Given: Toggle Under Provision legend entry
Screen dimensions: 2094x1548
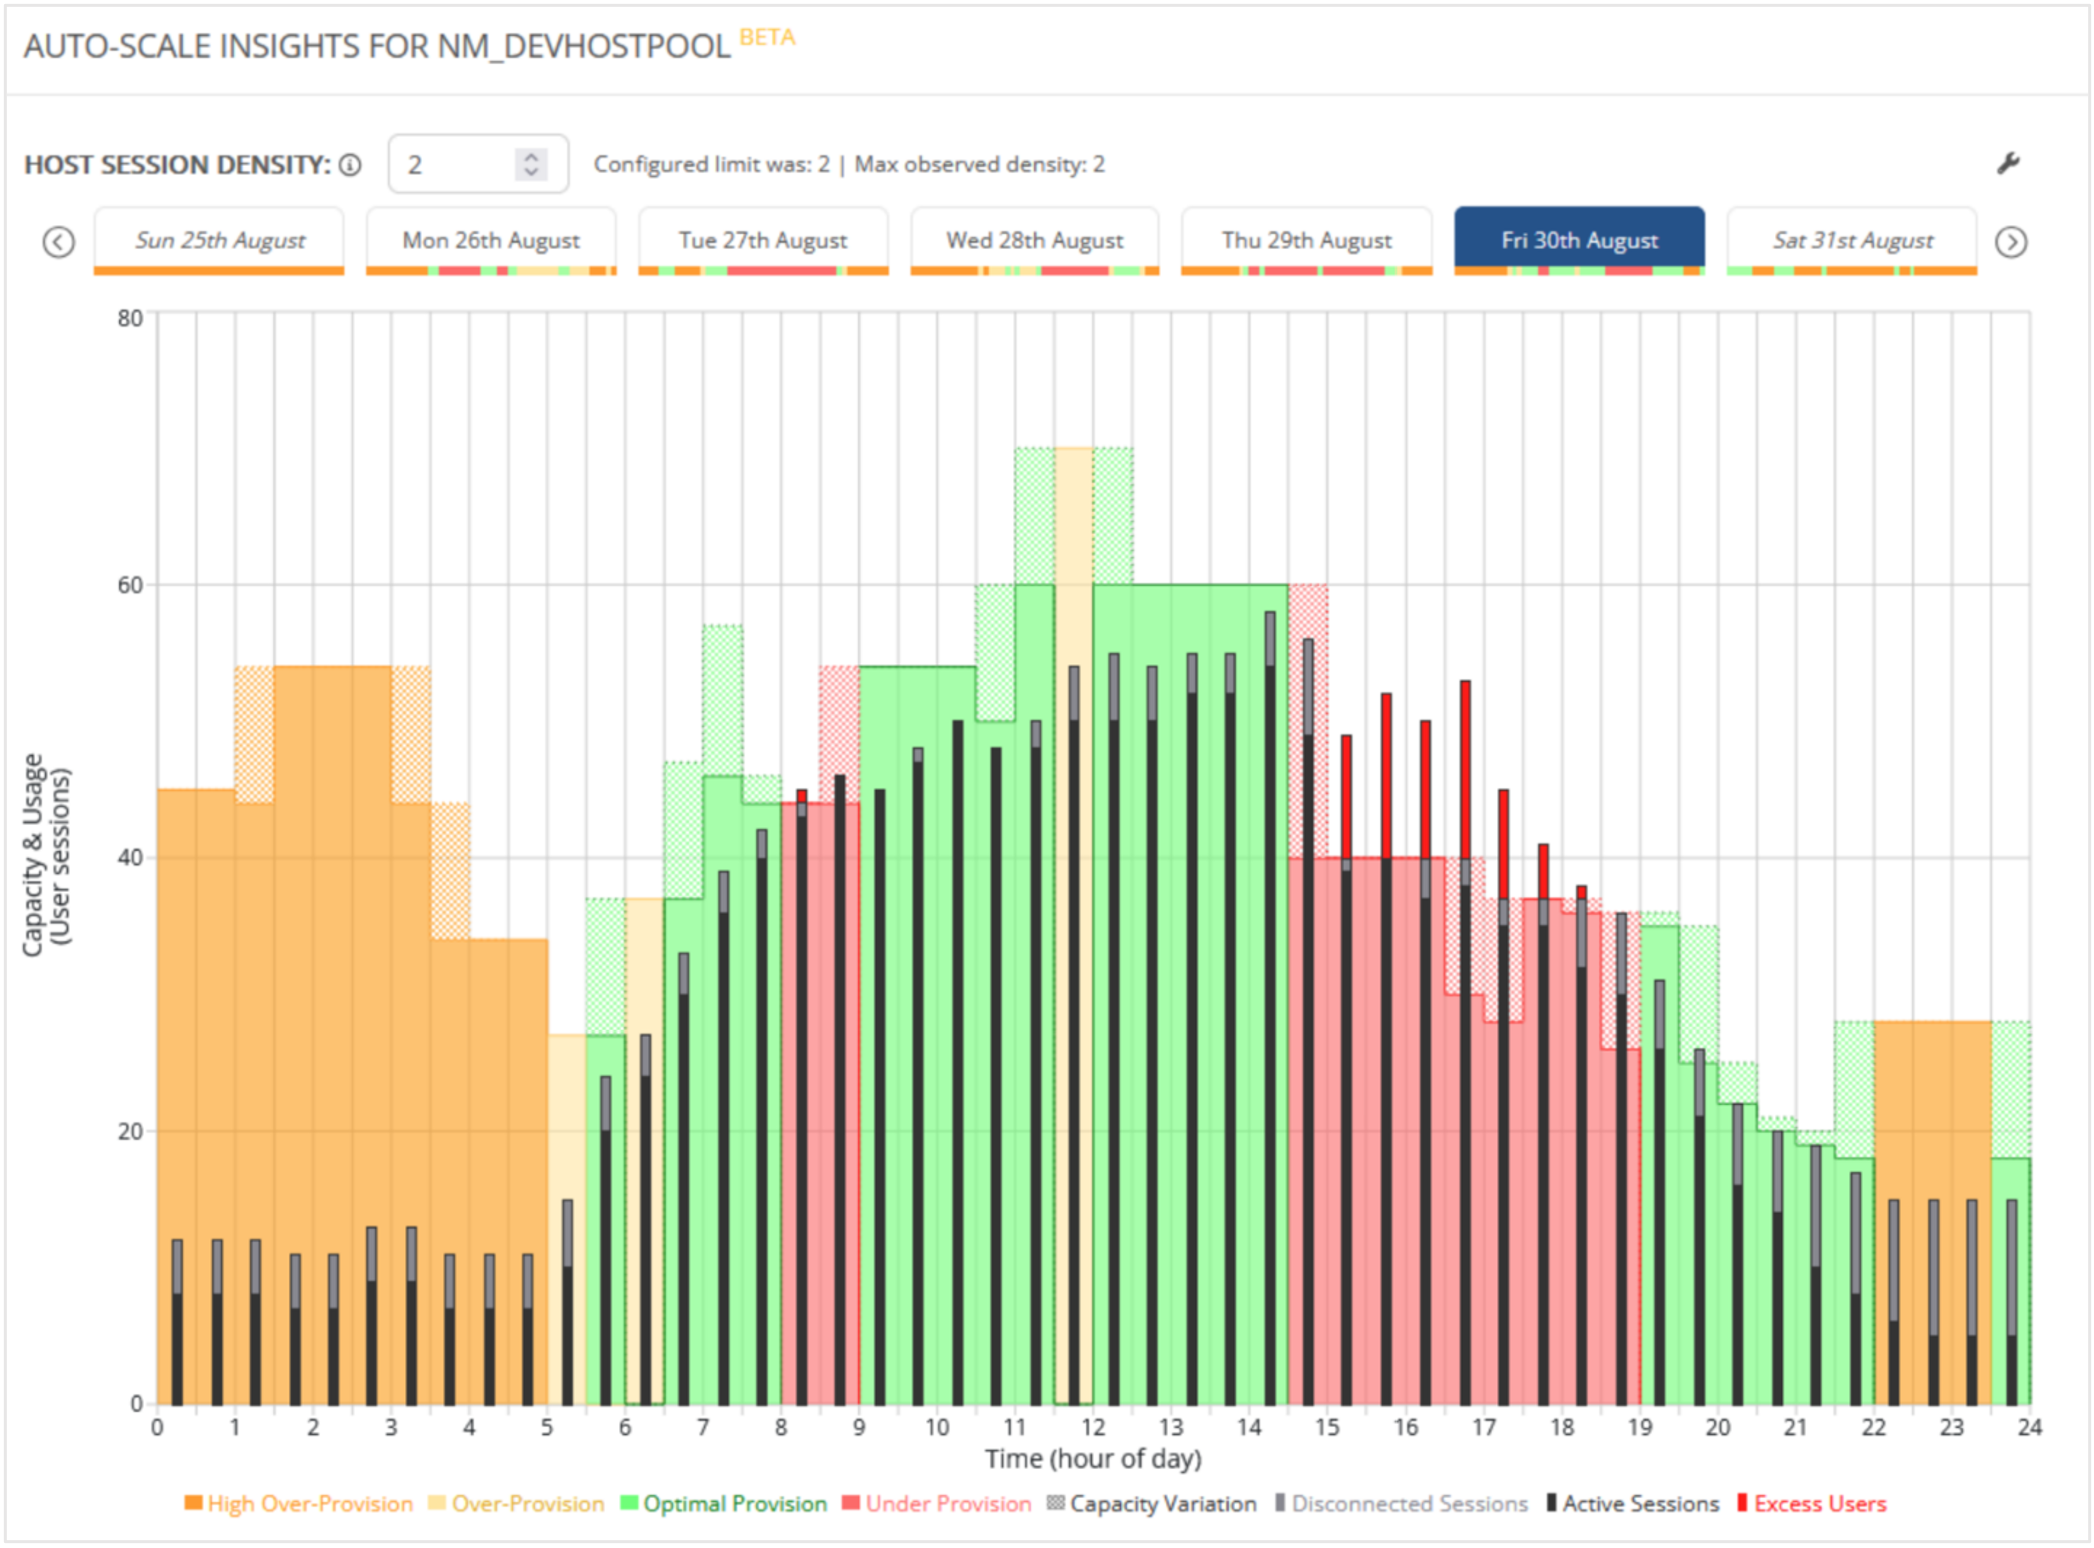Looking at the screenshot, I should coord(937,1503).
